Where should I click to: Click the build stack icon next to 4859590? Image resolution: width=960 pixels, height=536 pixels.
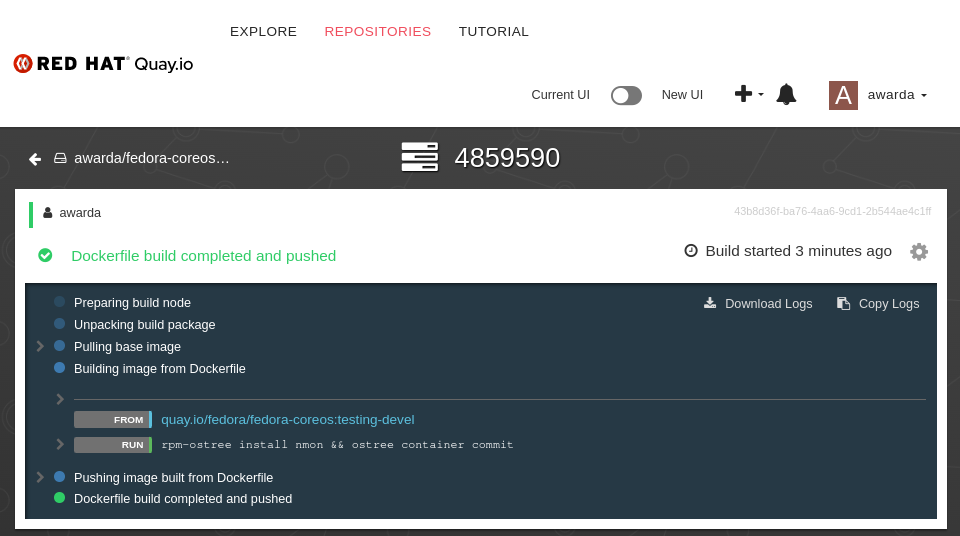pos(419,157)
